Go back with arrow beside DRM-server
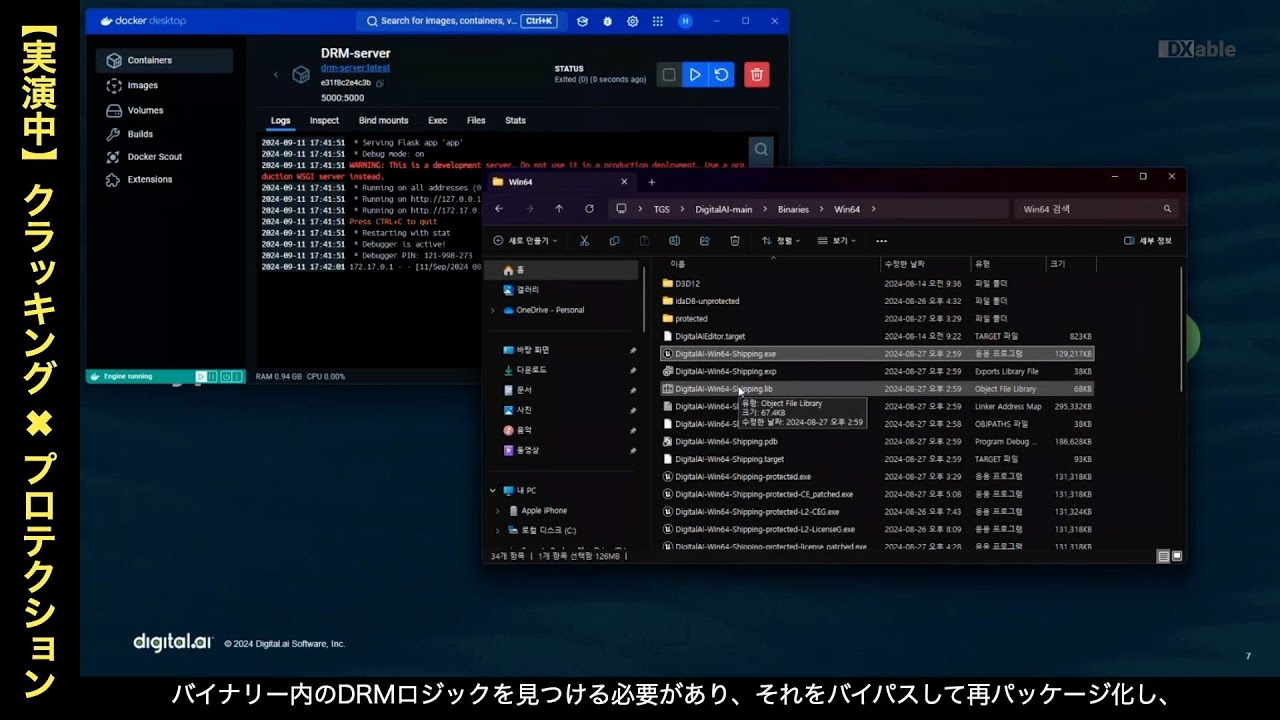Image resolution: width=1280 pixels, height=720 pixels. 276,74
